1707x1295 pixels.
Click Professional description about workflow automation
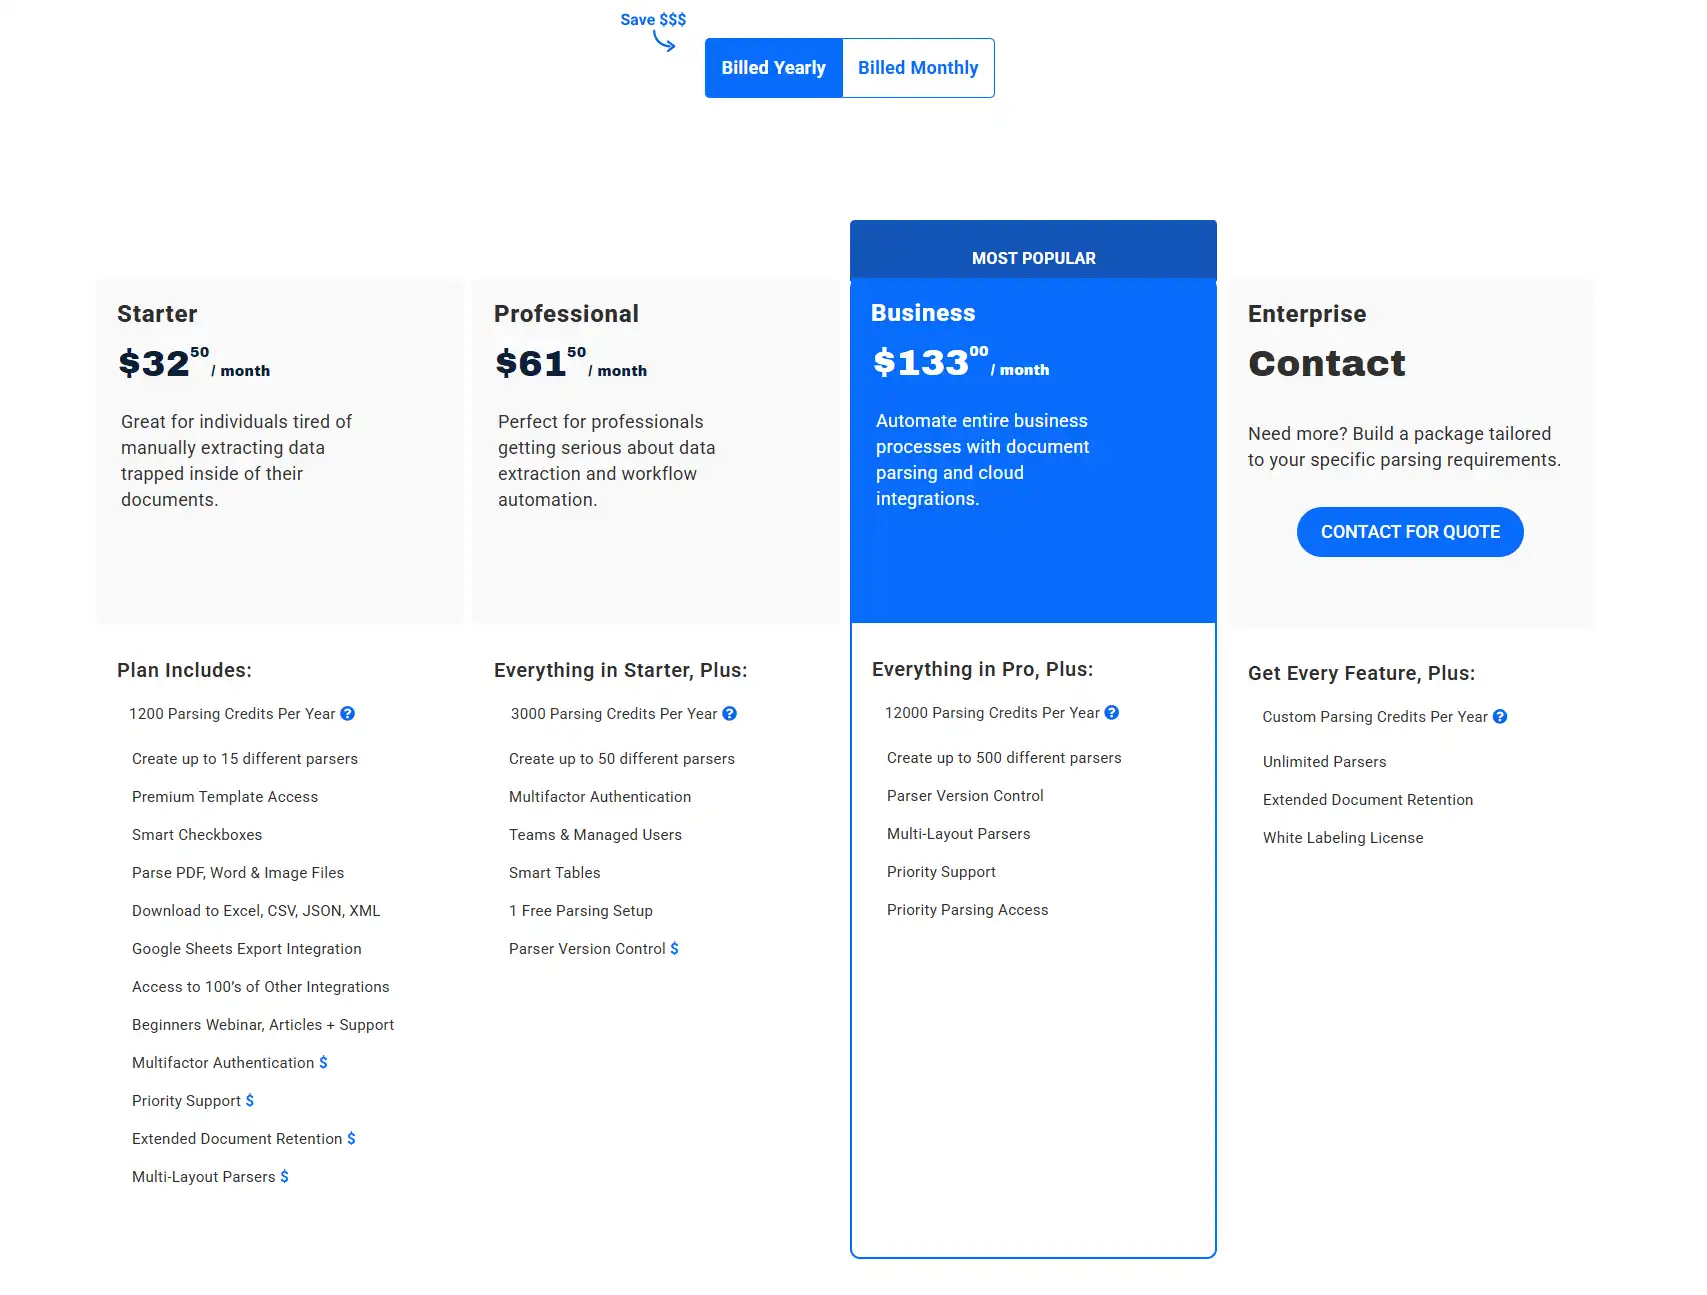pos(607,461)
